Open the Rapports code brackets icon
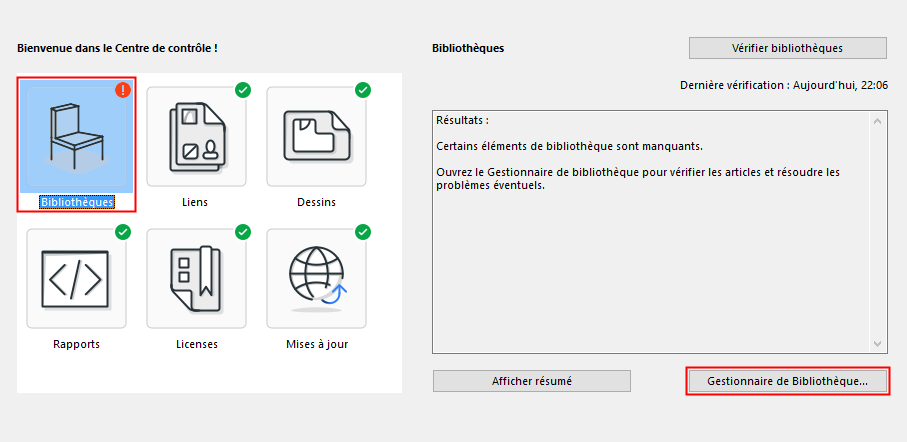 pos(76,278)
